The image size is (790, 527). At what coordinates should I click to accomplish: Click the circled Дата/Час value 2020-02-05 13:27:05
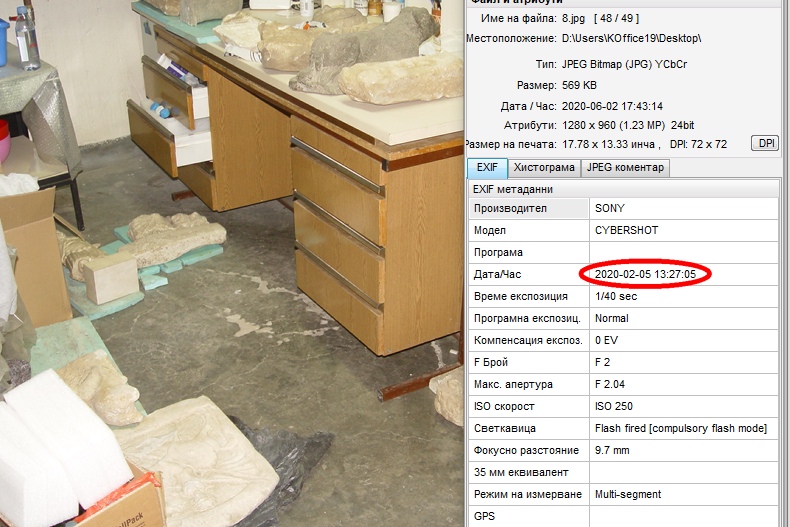pyautogui.click(x=645, y=274)
